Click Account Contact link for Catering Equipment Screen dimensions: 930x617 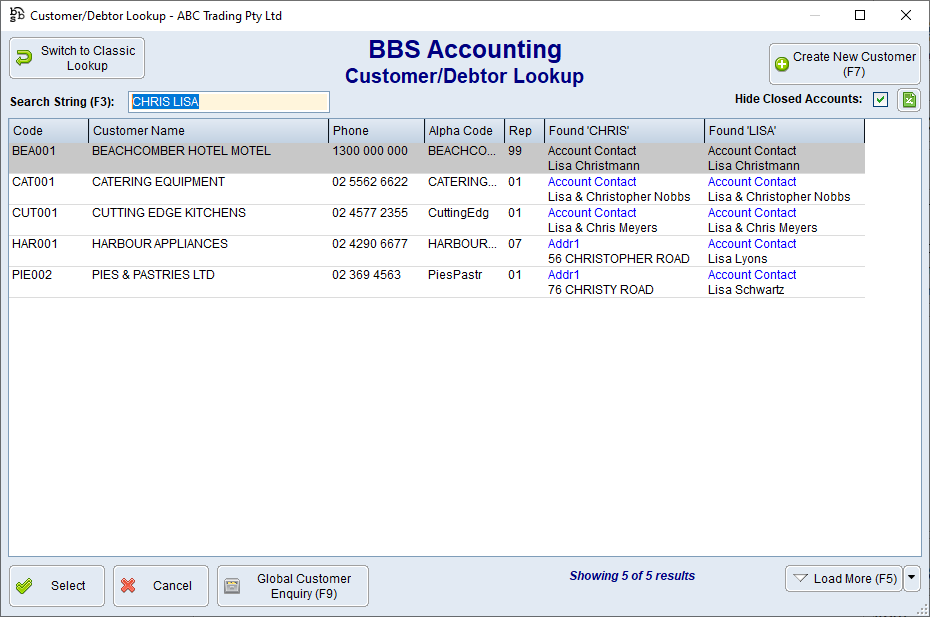coord(592,182)
